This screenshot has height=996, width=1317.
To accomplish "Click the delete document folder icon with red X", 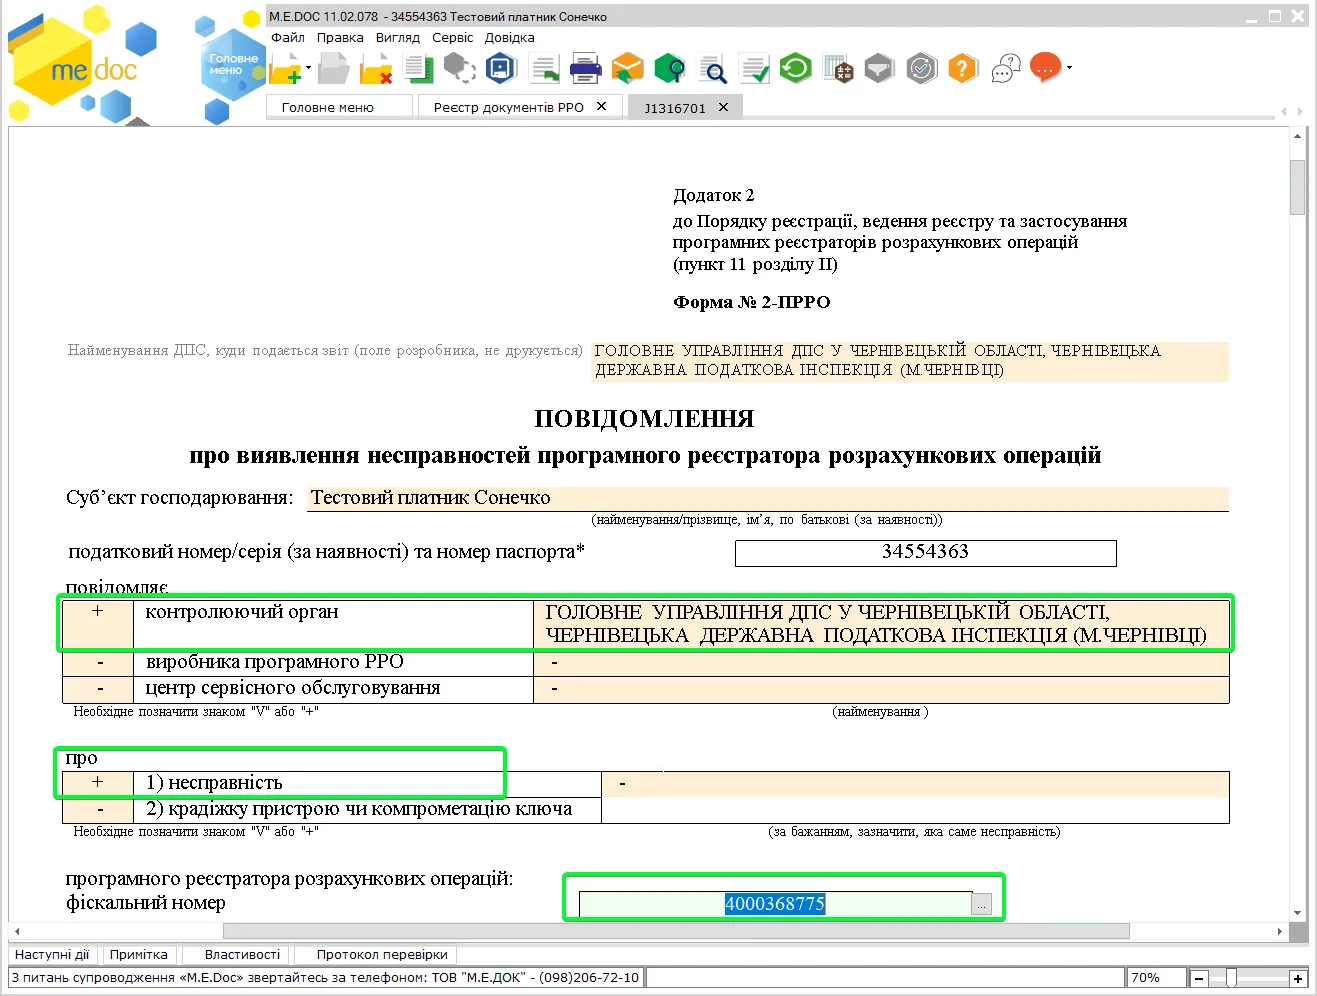I will pos(376,69).
